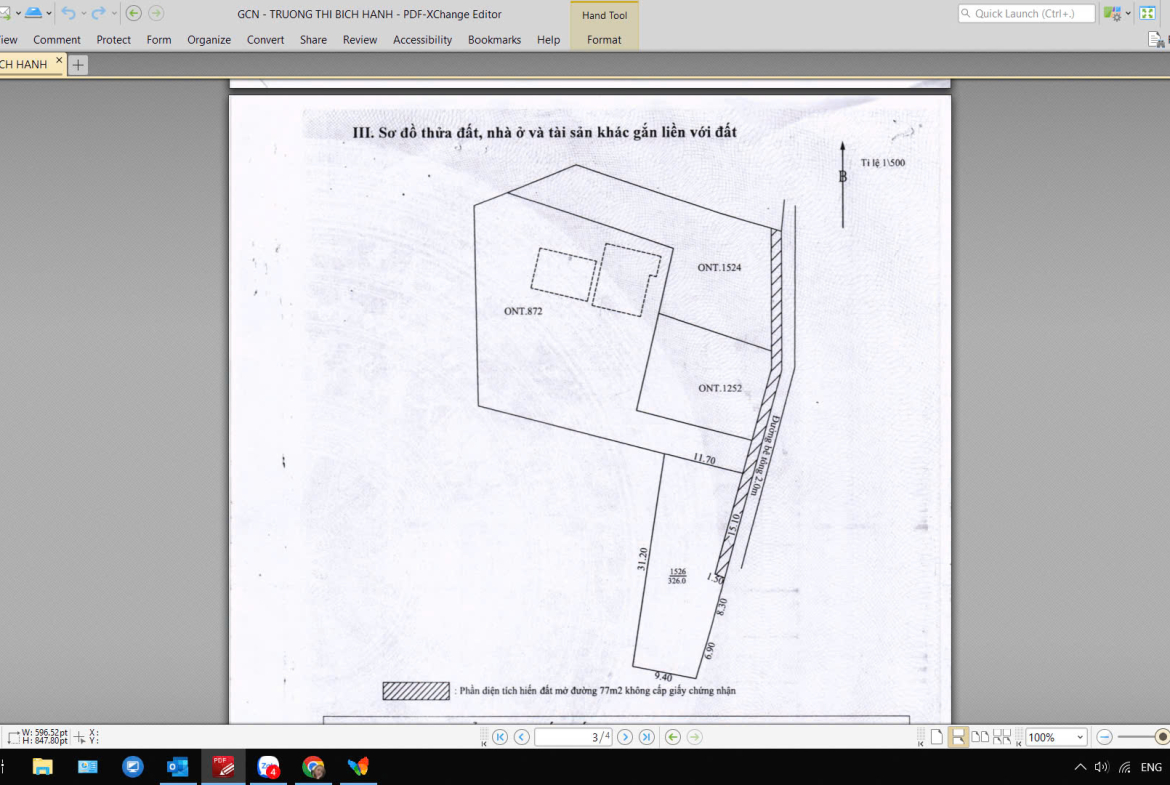The width and height of the screenshot is (1170, 785).
Task: Click the Undo arrow in the quick access toolbar
Action: (68, 13)
